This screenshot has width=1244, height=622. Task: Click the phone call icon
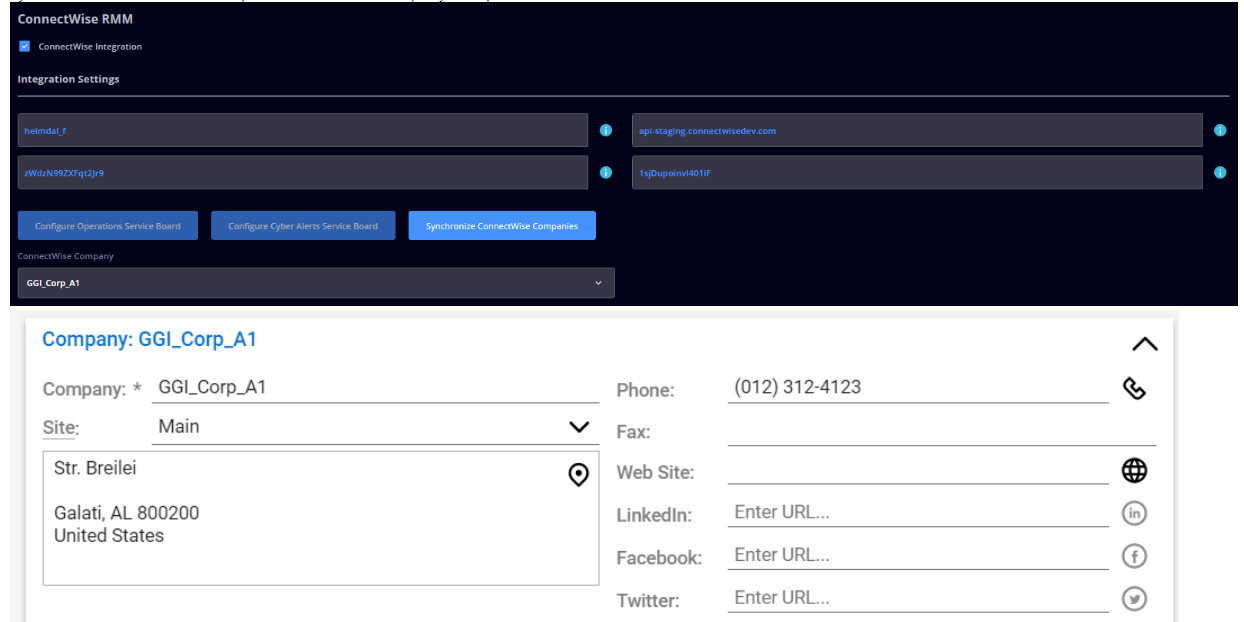click(x=1135, y=388)
